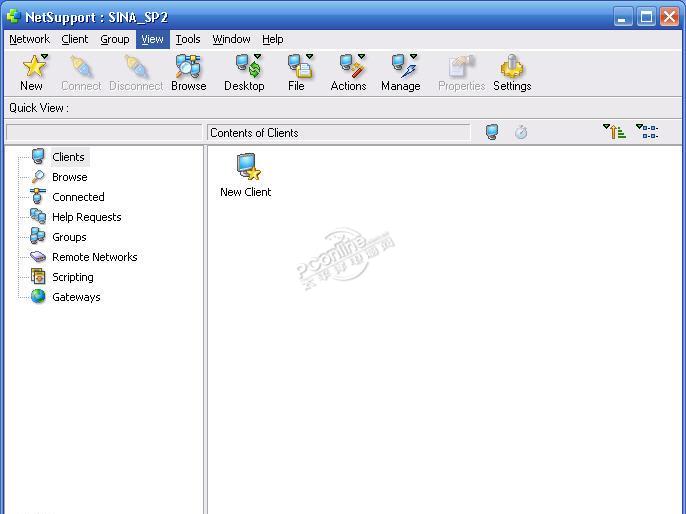Expand the Desktop button dropdown arrow
The image size is (686, 514).
click(257, 56)
